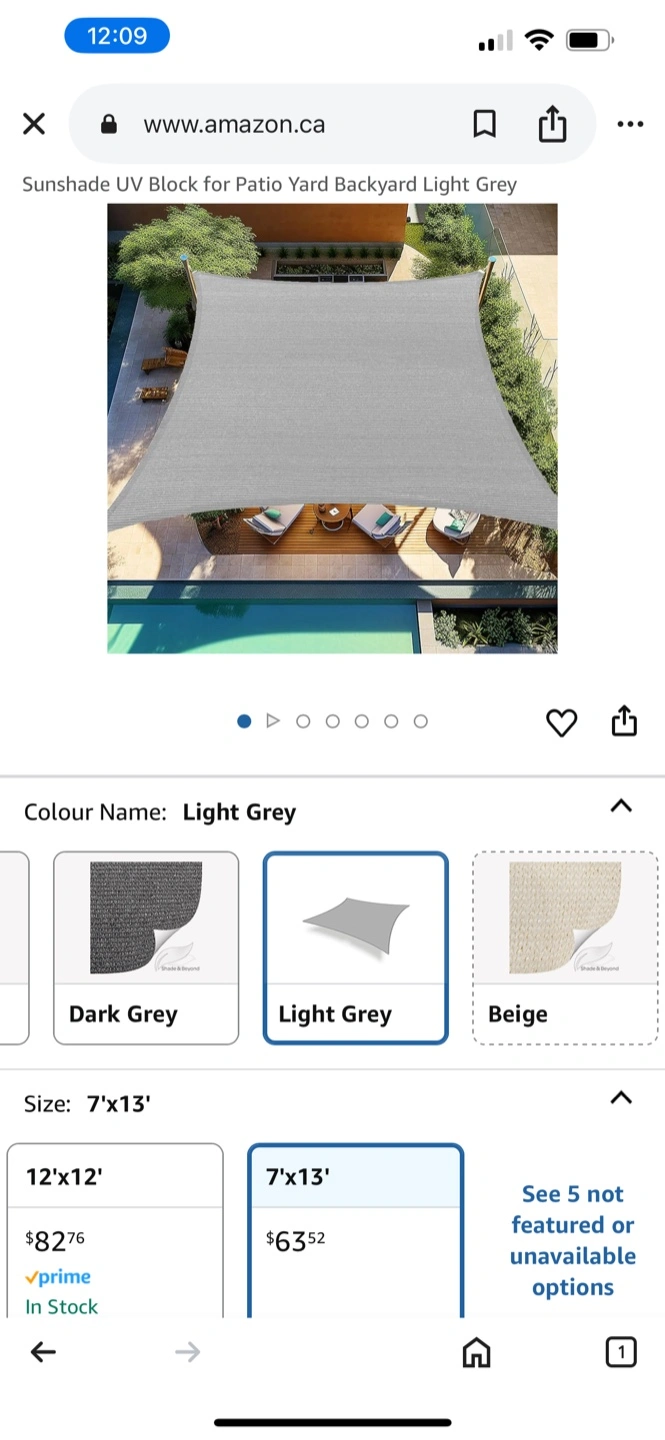Go back with the bottom left arrow
This screenshot has width=665, height=1440.
(43, 1352)
